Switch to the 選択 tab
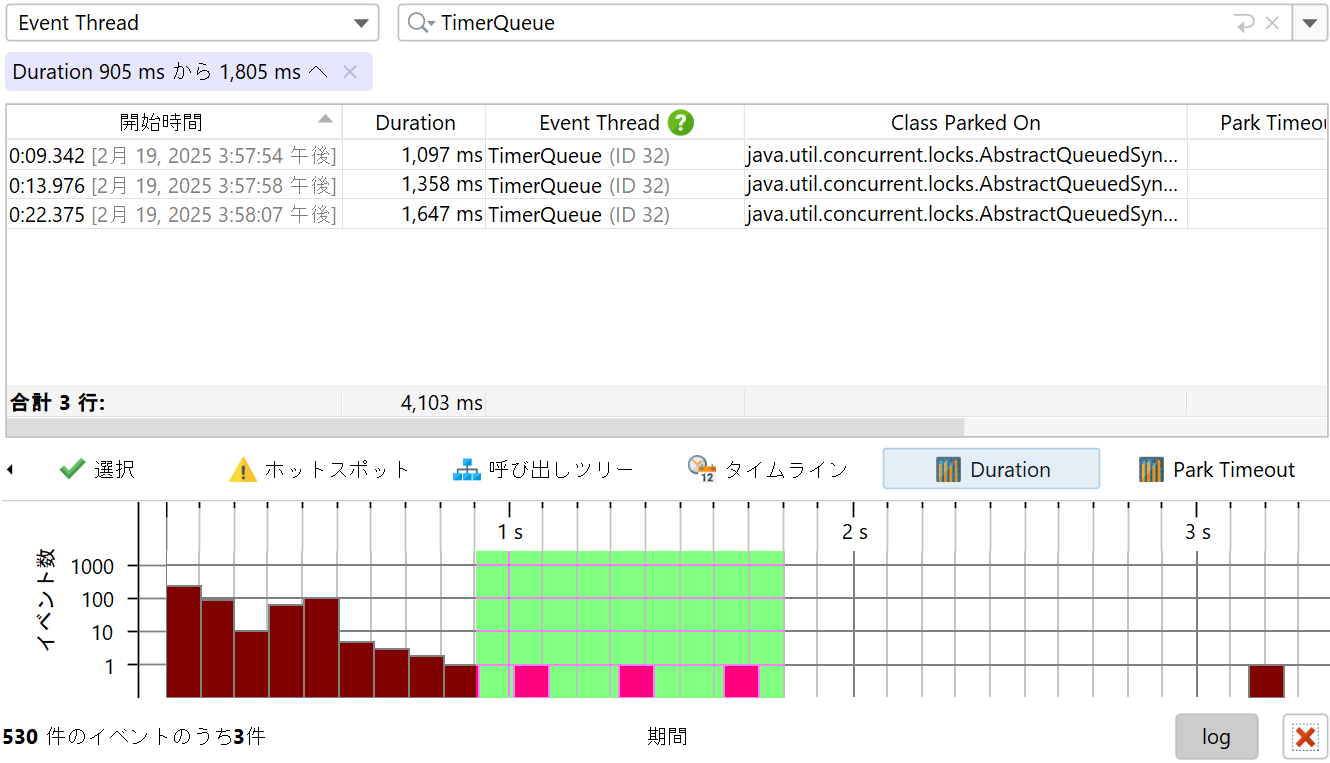1330x763 pixels. [97, 469]
